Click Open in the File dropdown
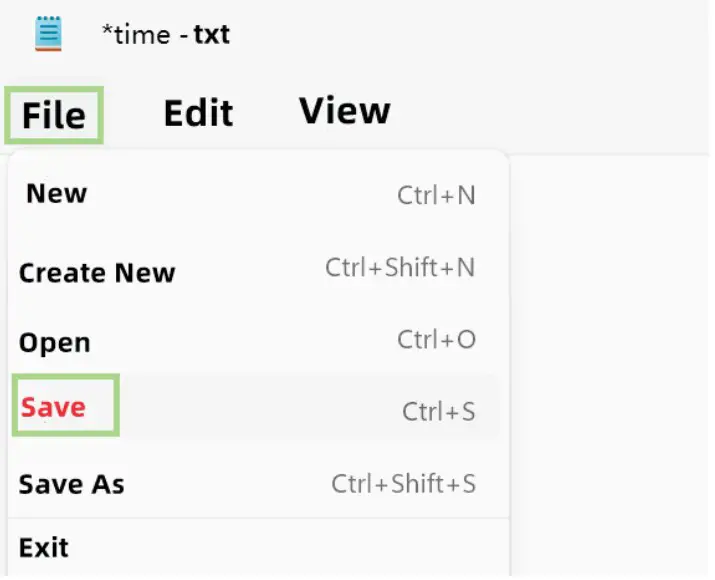 pos(55,342)
